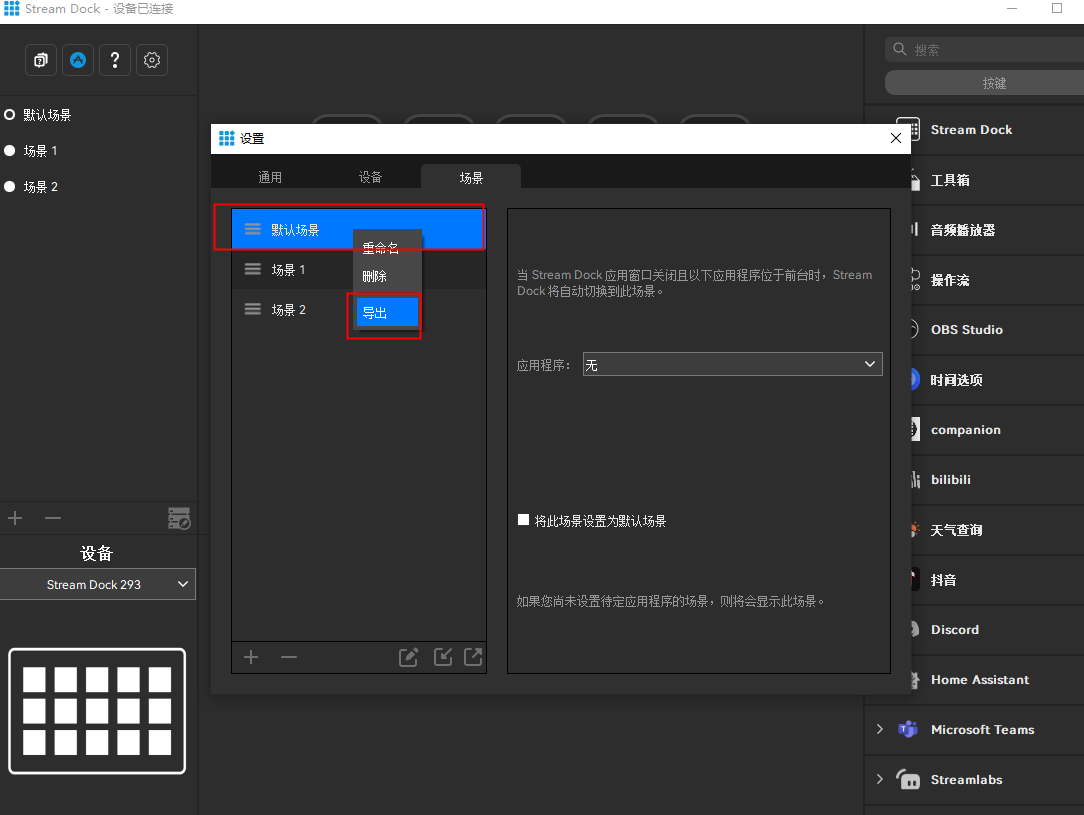1084x815 pixels.
Task: Open the settings gear icon in toolbar
Action: 152,60
